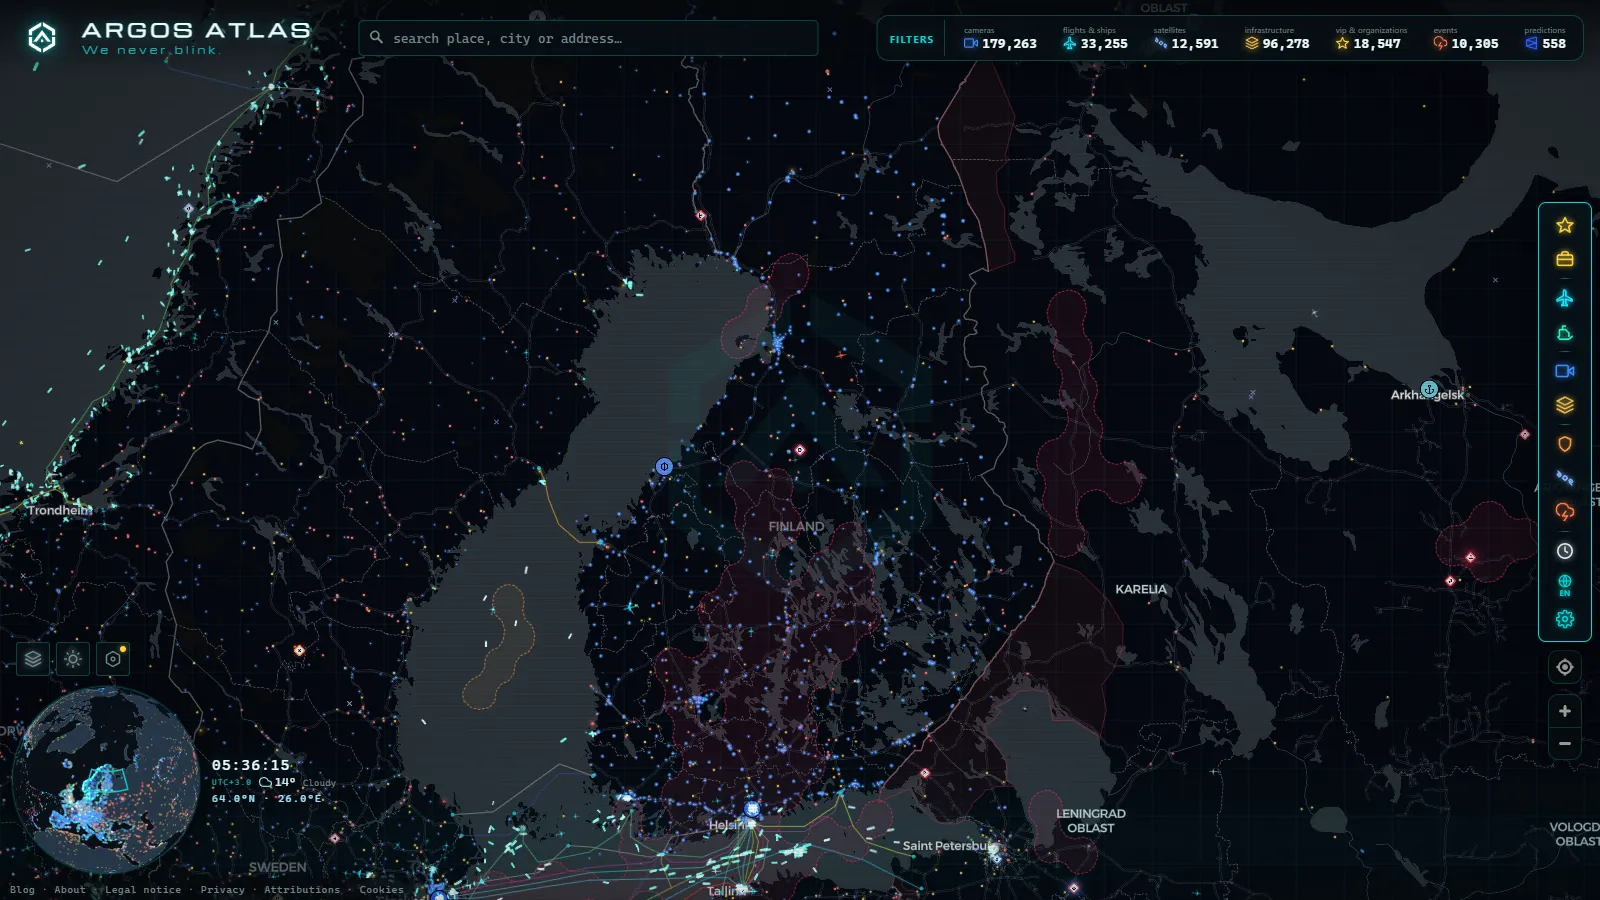Toggle vip & organizations 18,547 filter

pos(1370,39)
